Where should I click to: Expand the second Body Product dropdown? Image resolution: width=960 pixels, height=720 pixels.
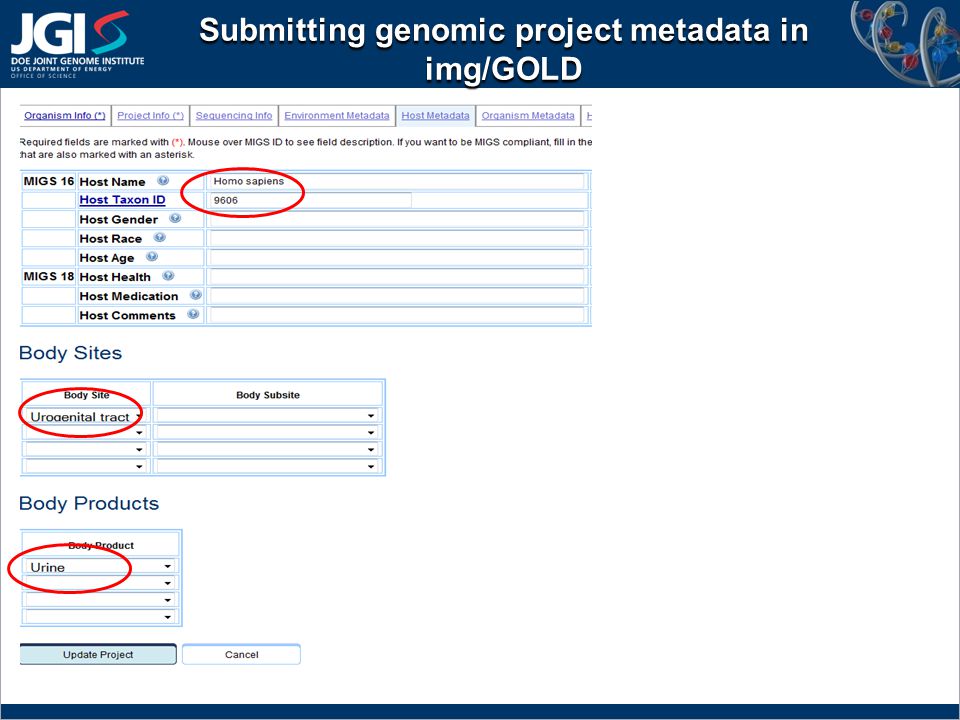(100, 583)
